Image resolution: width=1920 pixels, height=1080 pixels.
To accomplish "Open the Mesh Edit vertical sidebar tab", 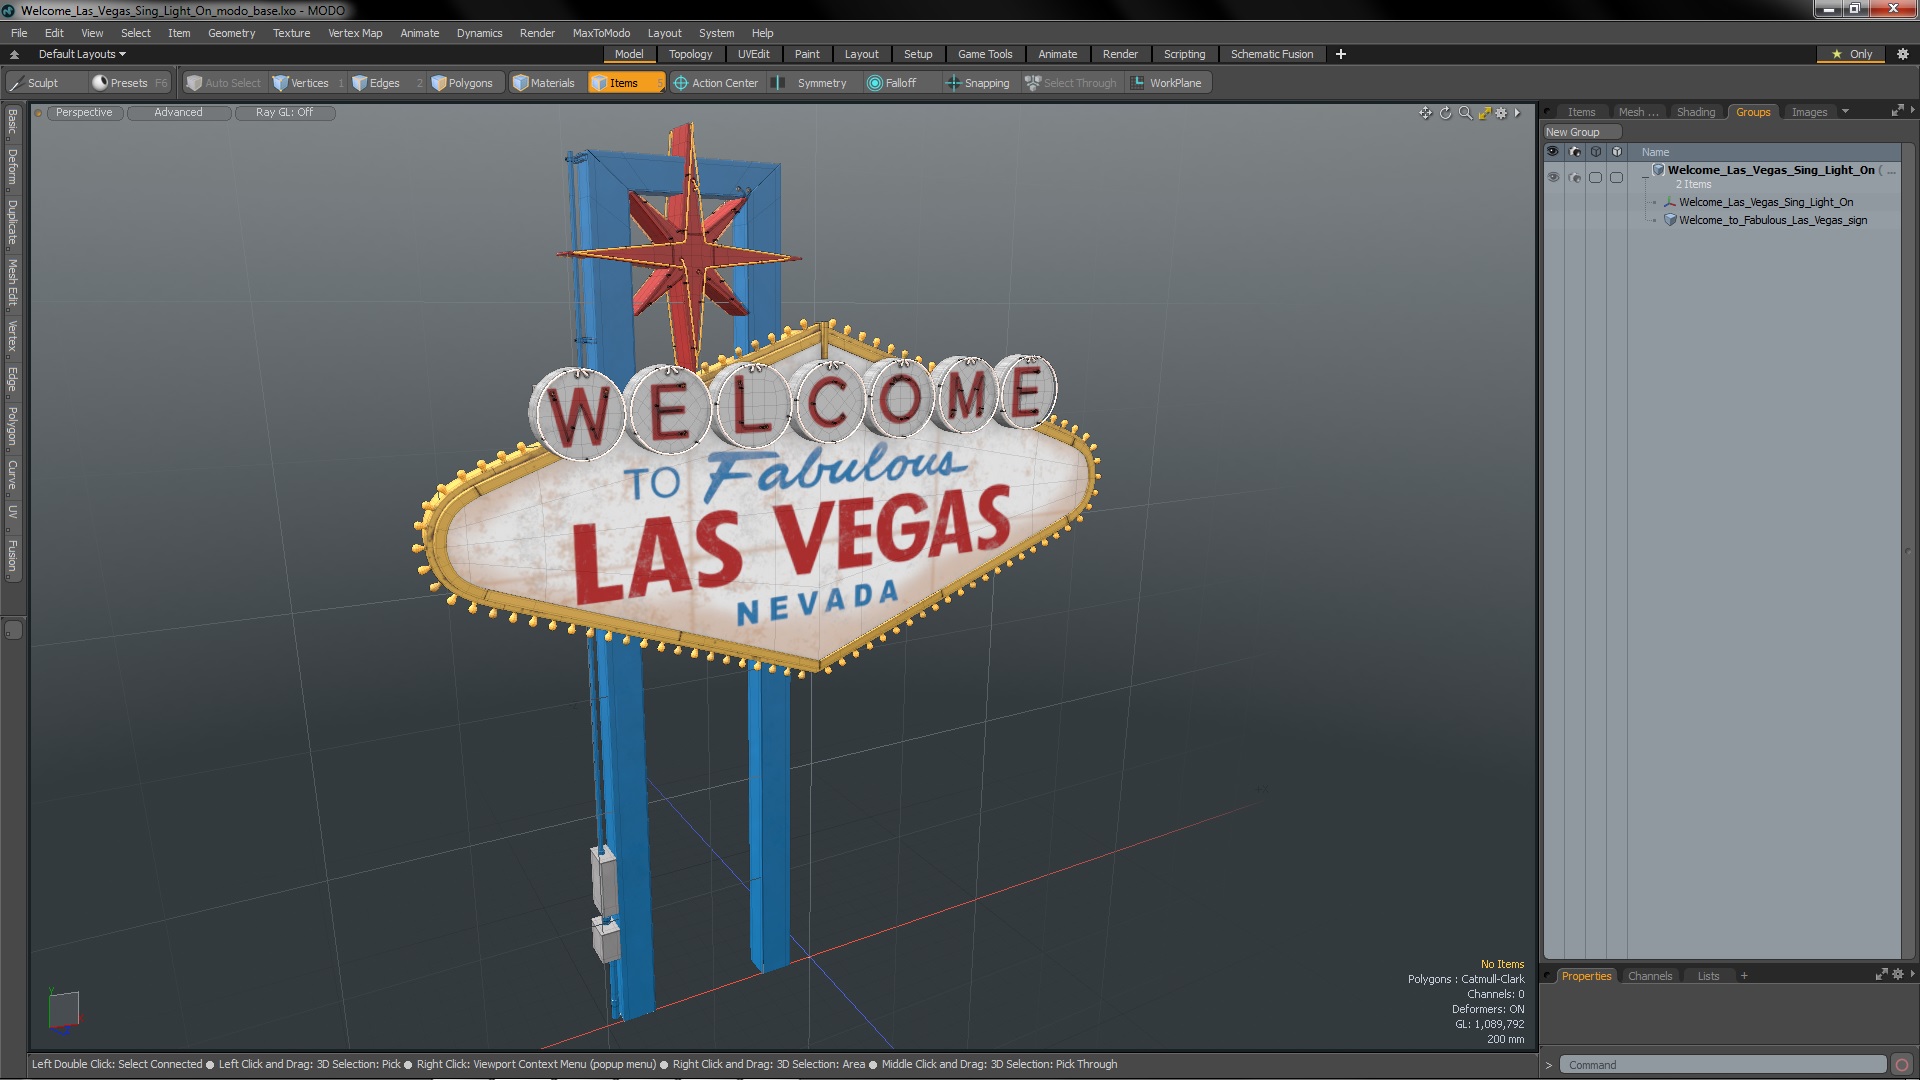I will (13, 282).
